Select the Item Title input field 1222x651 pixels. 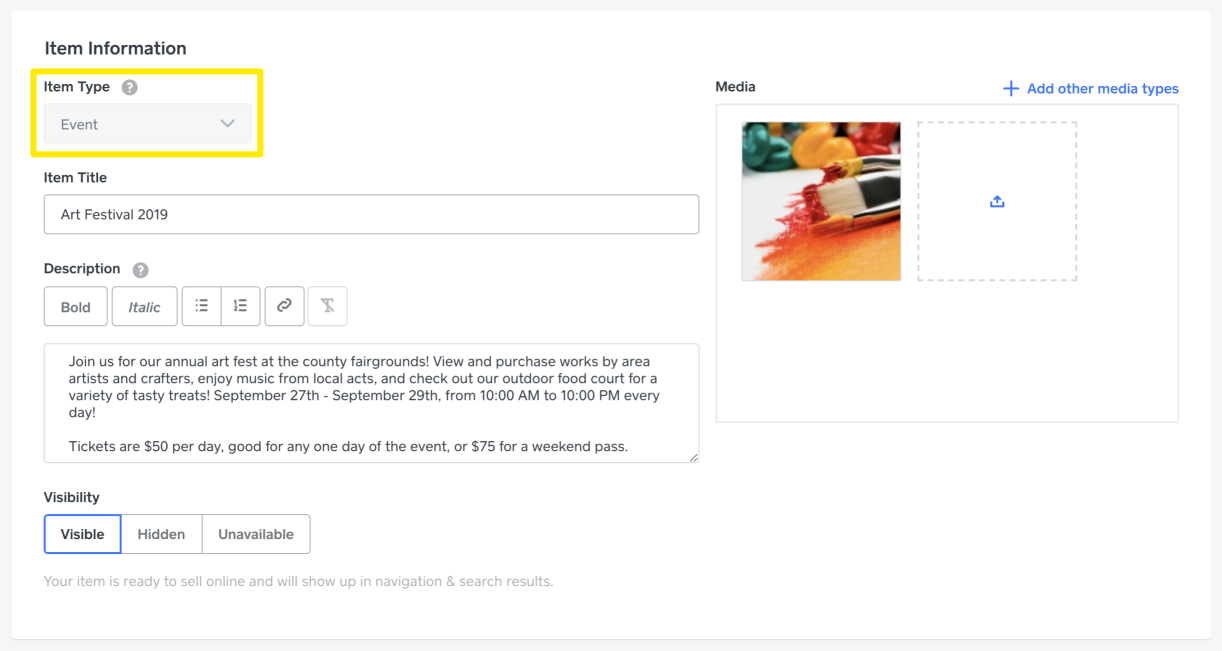(370, 214)
